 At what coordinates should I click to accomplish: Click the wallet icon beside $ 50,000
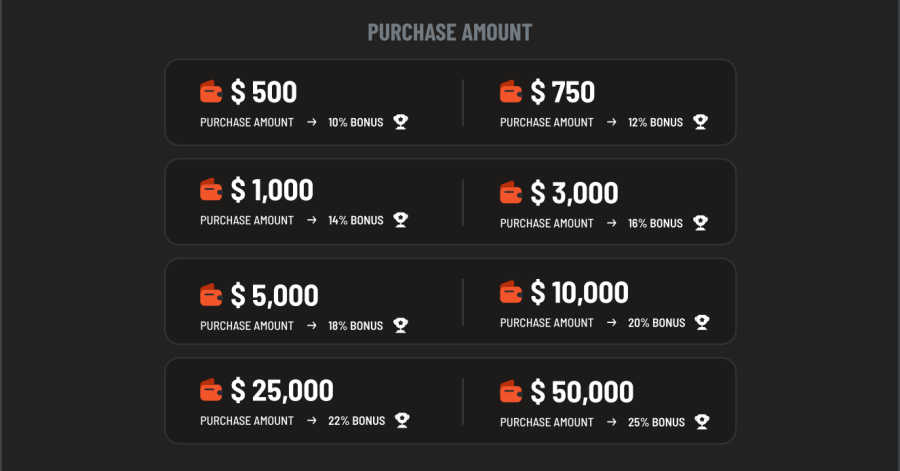(511, 392)
